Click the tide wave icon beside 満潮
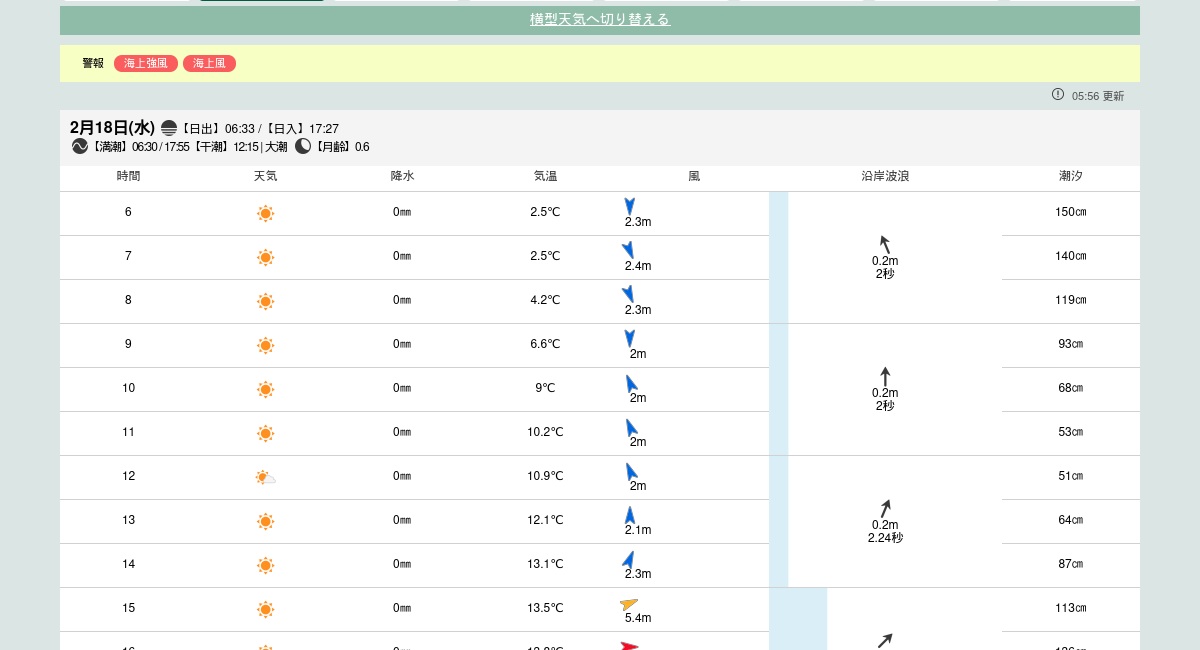The height and width of the screenshot is (650, 1200). [x=80, y=146]
